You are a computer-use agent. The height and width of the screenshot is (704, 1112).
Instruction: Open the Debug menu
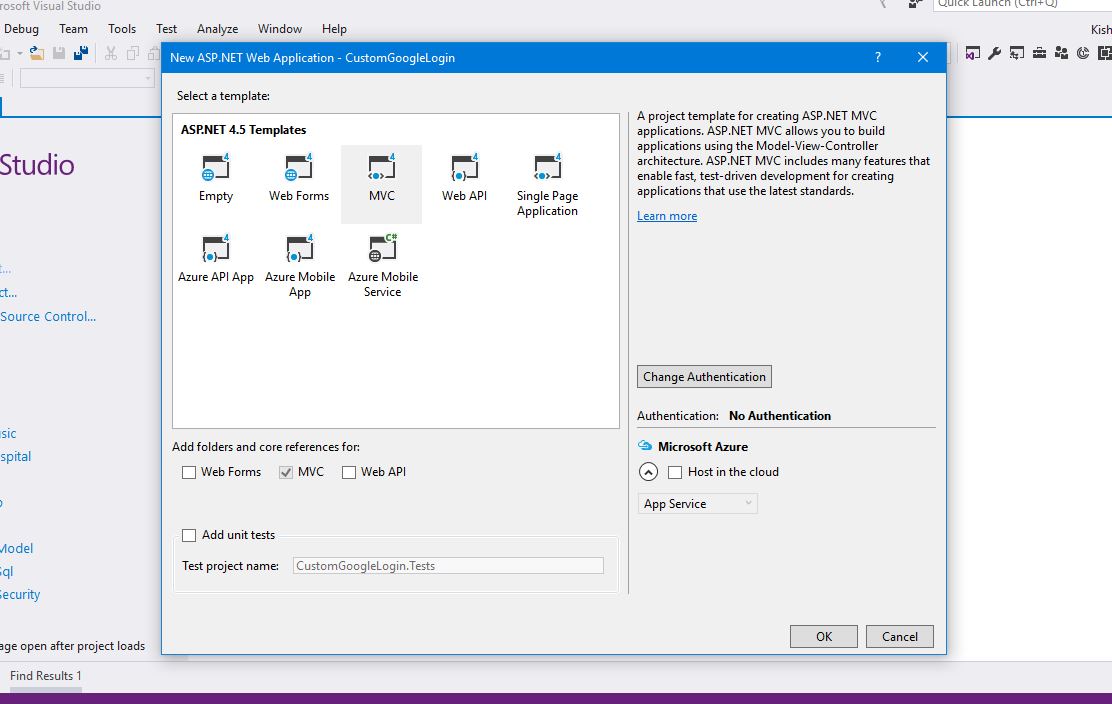click(21, 28)
